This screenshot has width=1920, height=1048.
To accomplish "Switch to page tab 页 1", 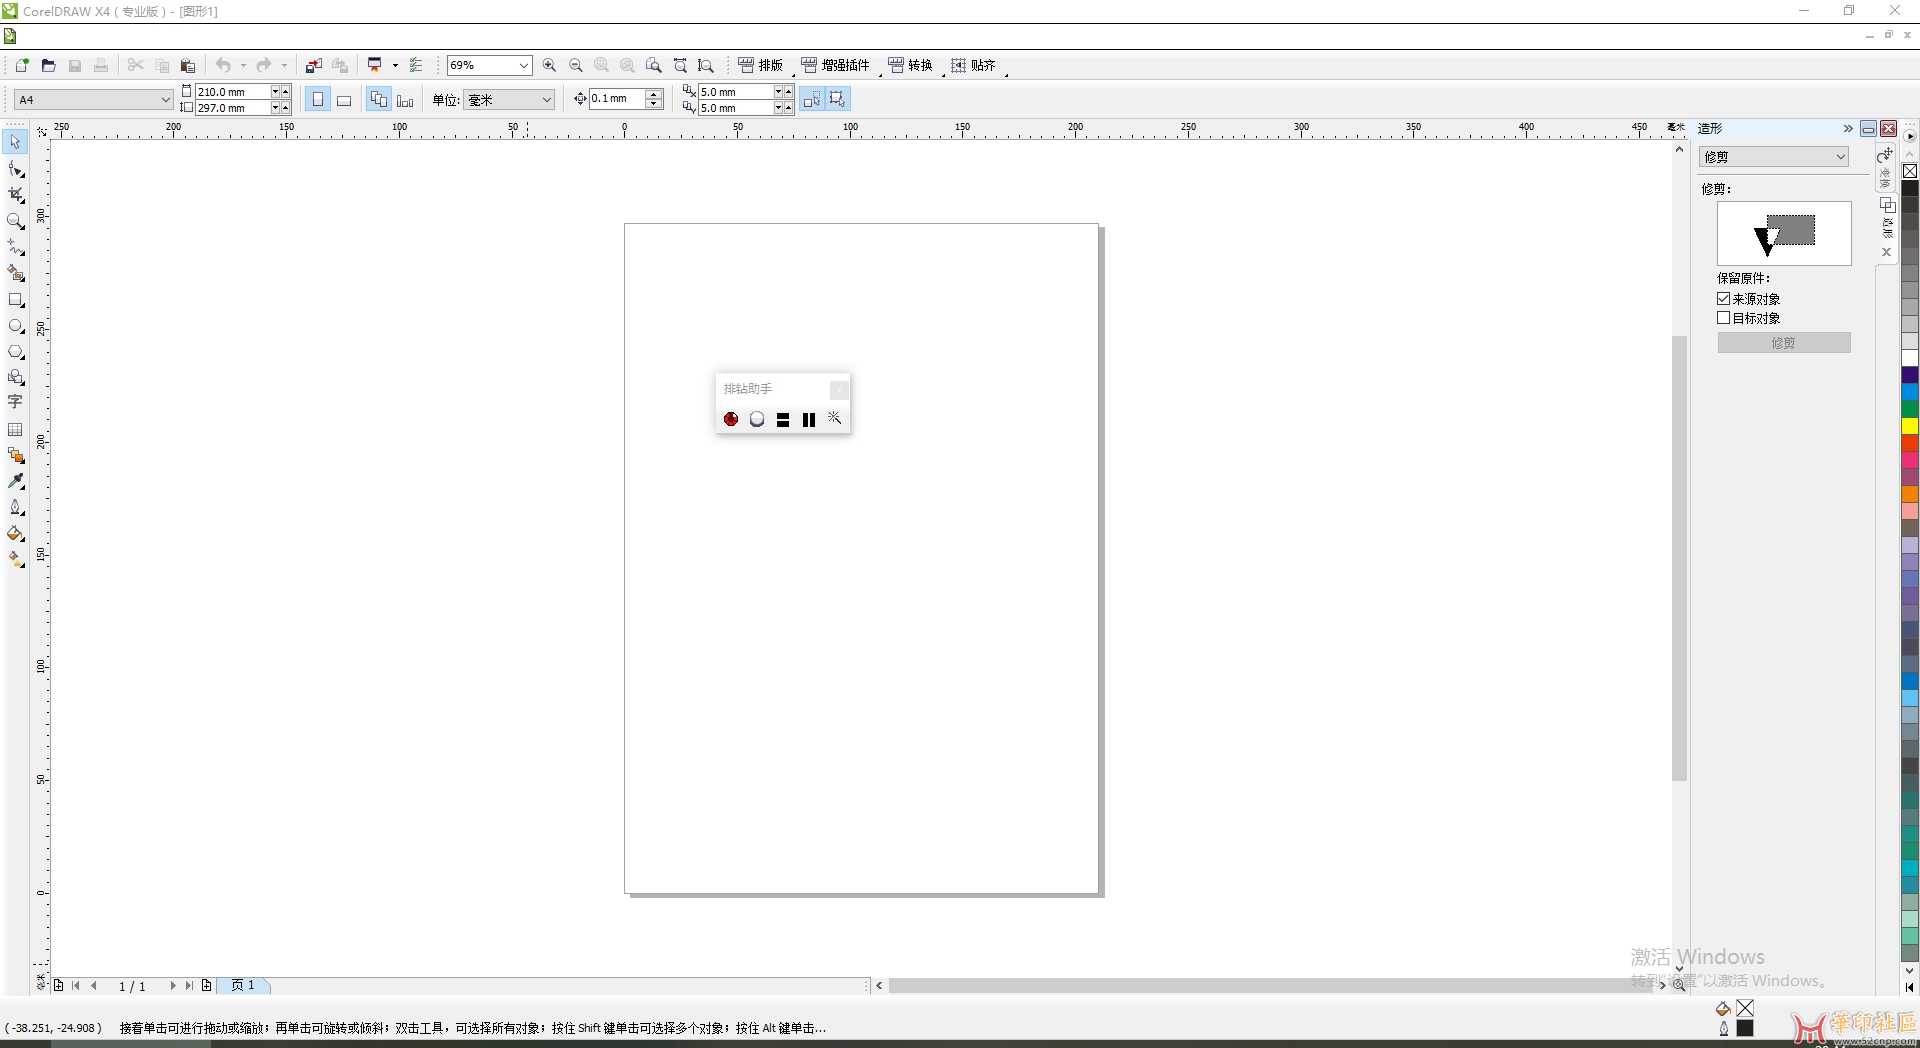I will pyautogui.click(x=243, y=985).
